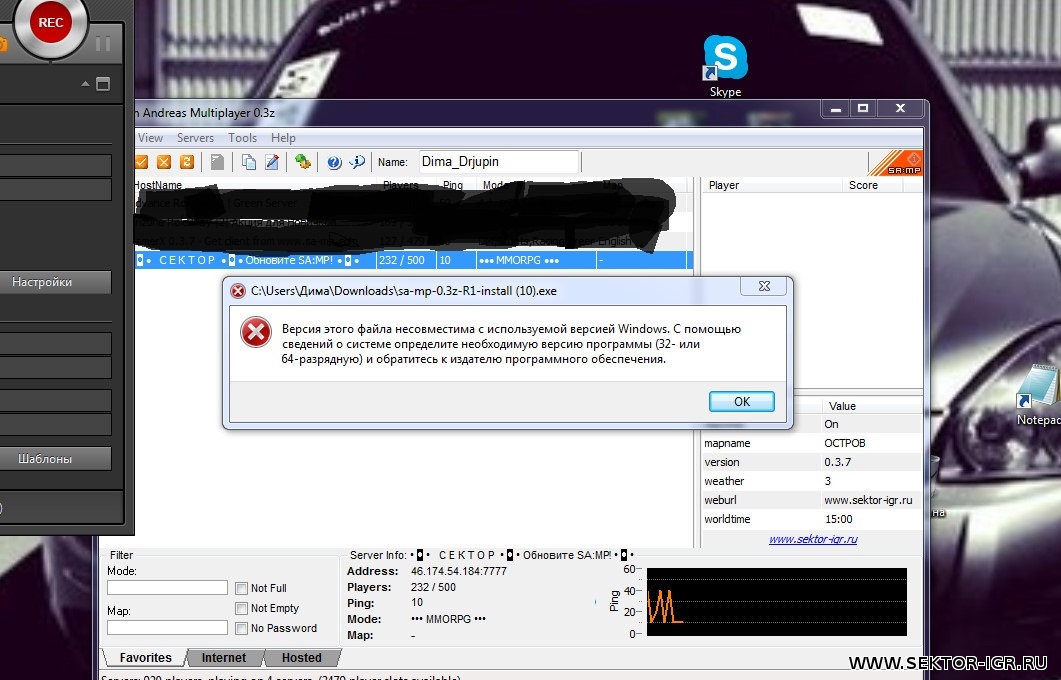Switch to the Favorites tab
The width and height of the screenshot is (1061, 680).
(x=145, y=658)
